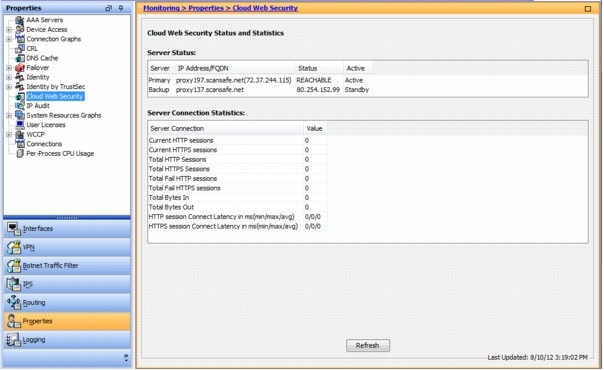The image size is (604, 370).
Task: Click the Identity by TrustSec icon
Action: [x=20, y=87]
